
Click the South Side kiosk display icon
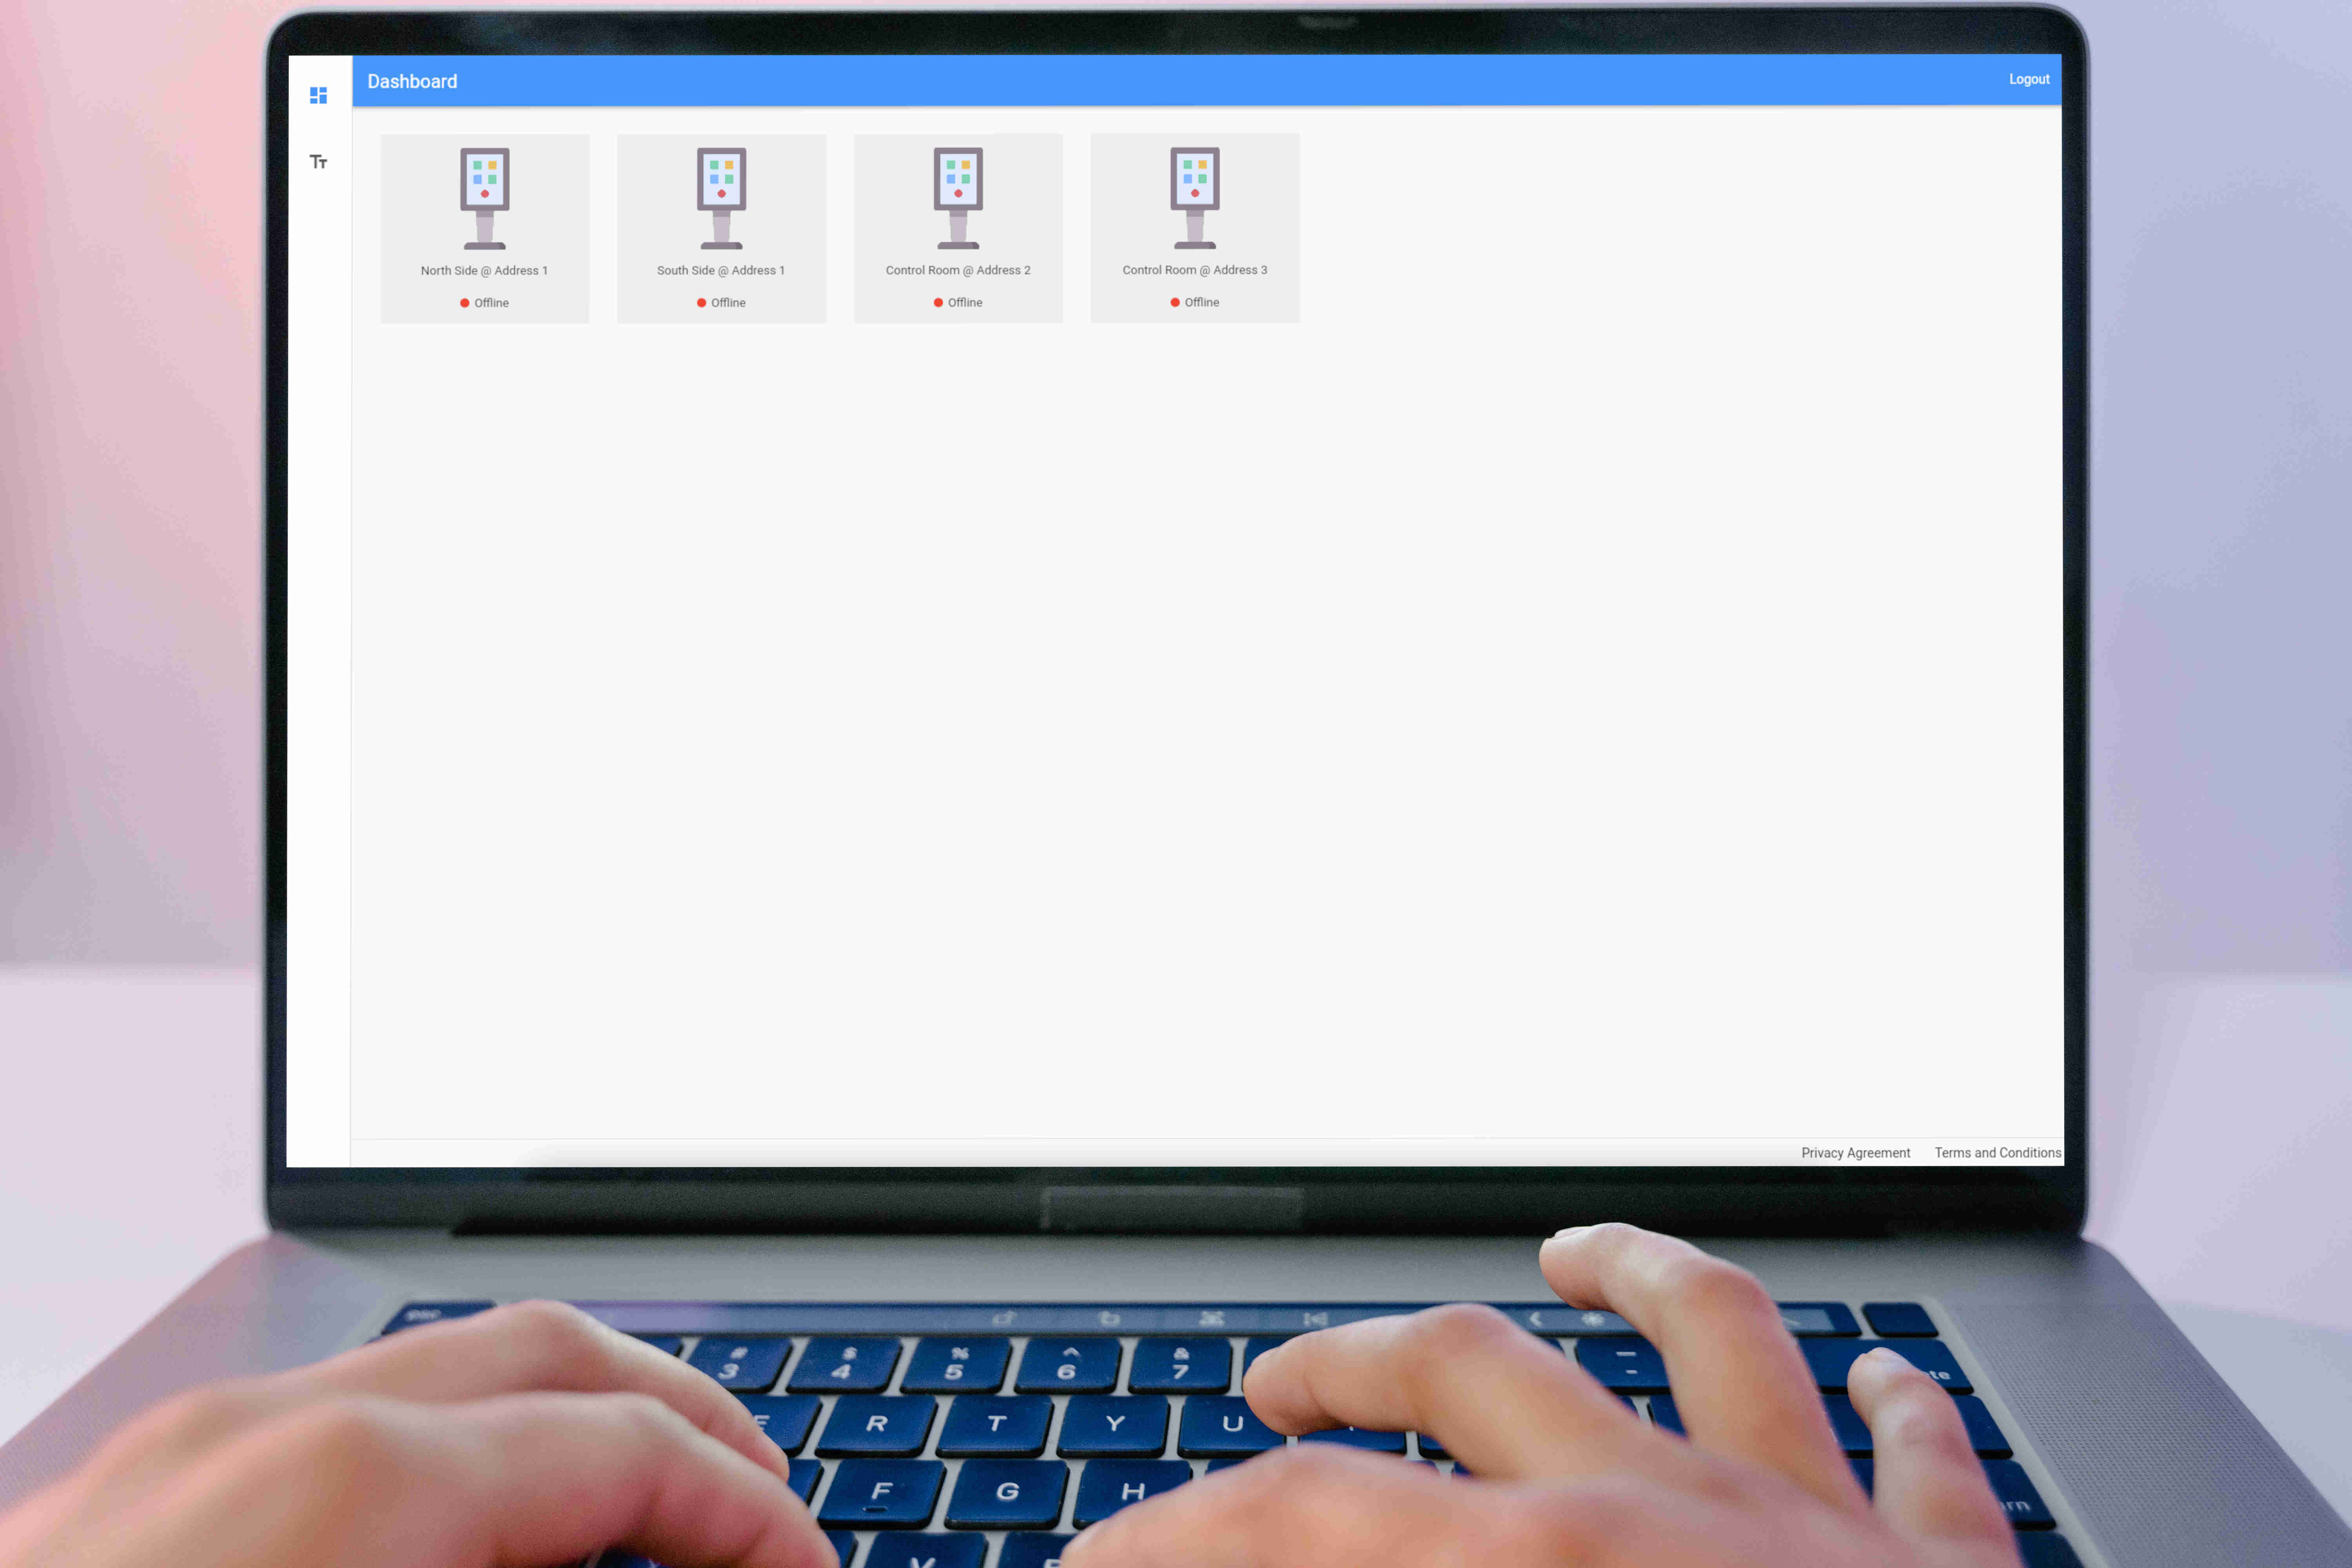coord(721,195)
